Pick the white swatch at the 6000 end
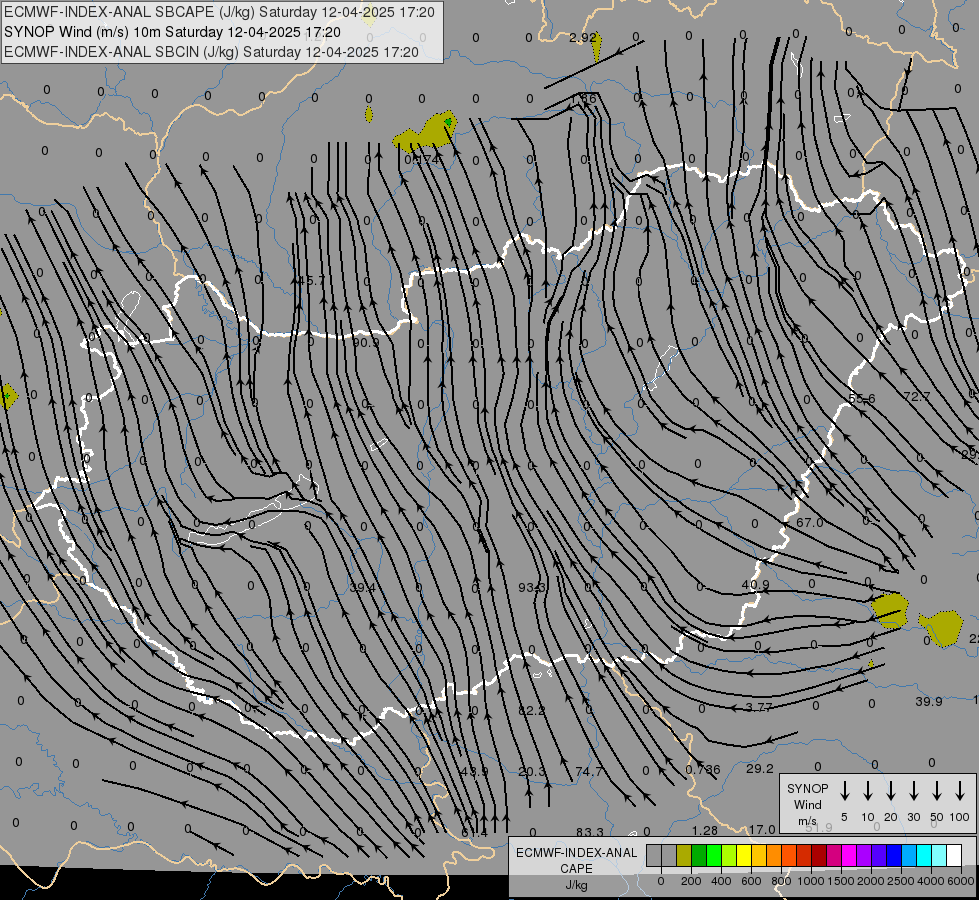 (x=954, y=856)
